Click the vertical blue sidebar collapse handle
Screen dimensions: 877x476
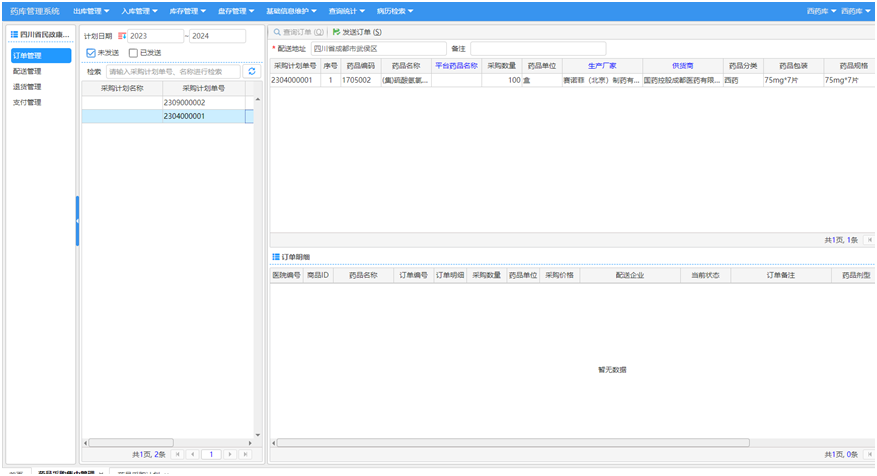click(x=77, y=221)
